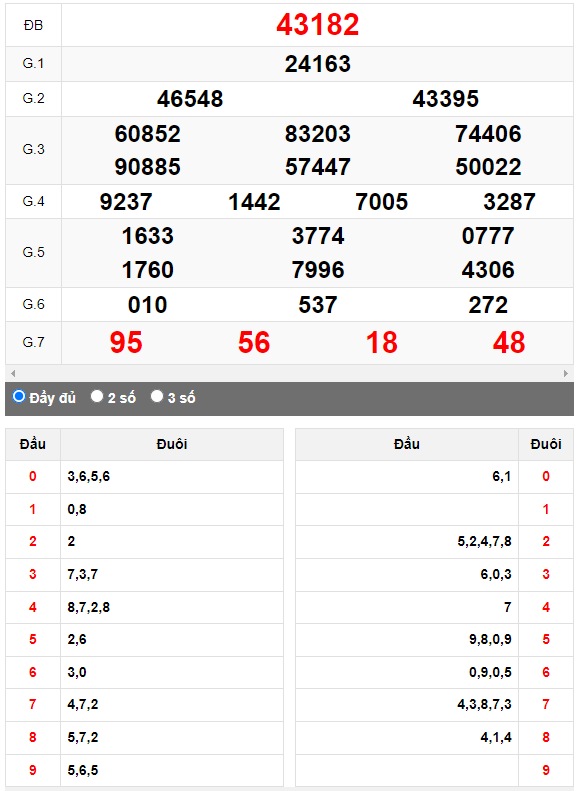Click the ĐB row label
This screenshot has width=577, height=791.
pyautogui.click(x=33, y=25)
